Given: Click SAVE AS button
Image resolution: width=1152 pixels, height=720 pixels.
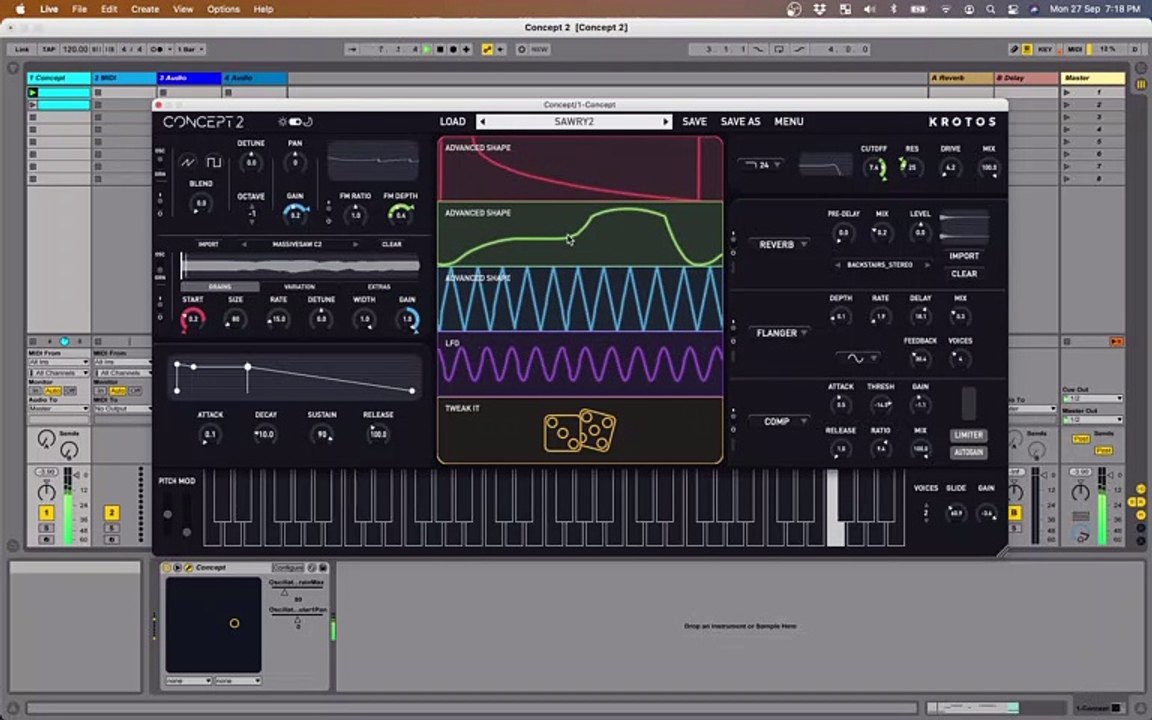Looking at the screenshot, I should [x=740, y=122].
